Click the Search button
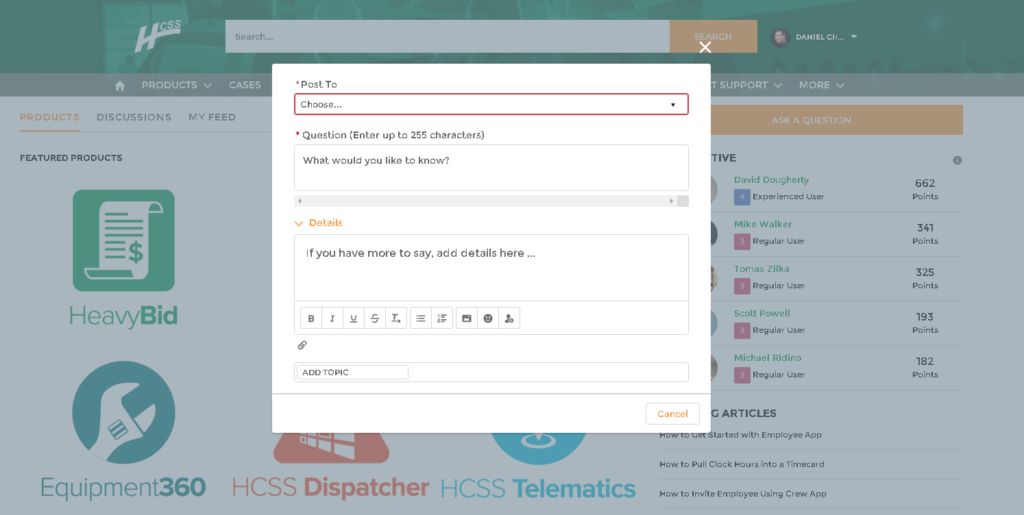 point(713,37)
